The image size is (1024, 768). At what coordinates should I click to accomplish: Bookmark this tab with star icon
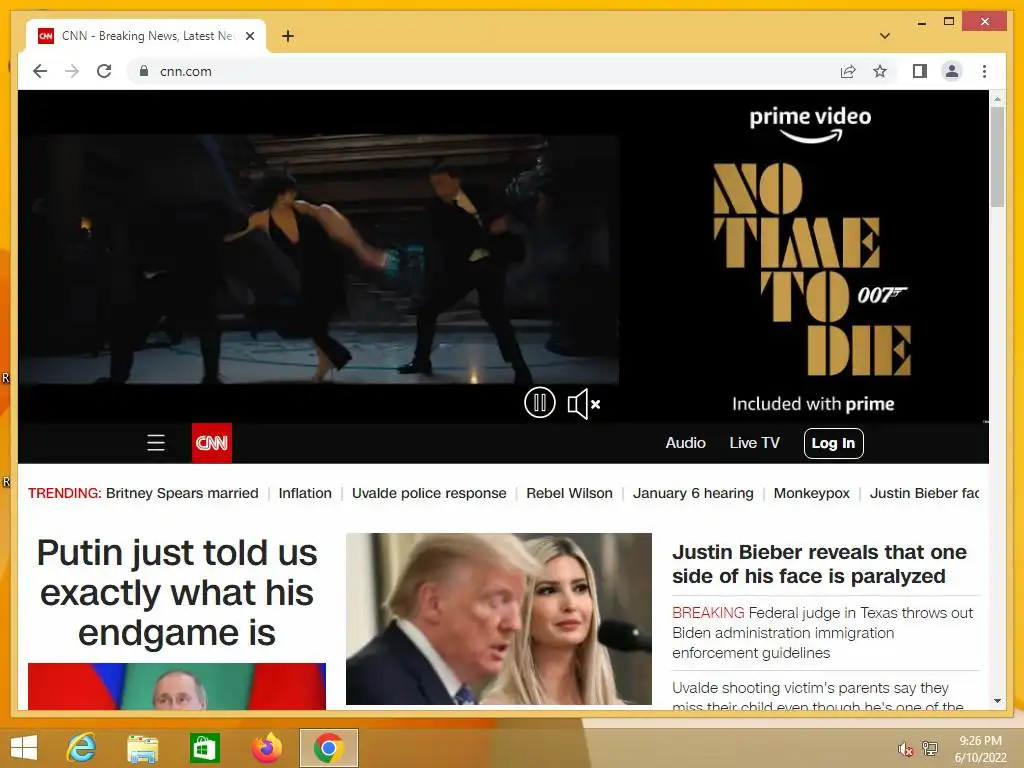[880, 71]
